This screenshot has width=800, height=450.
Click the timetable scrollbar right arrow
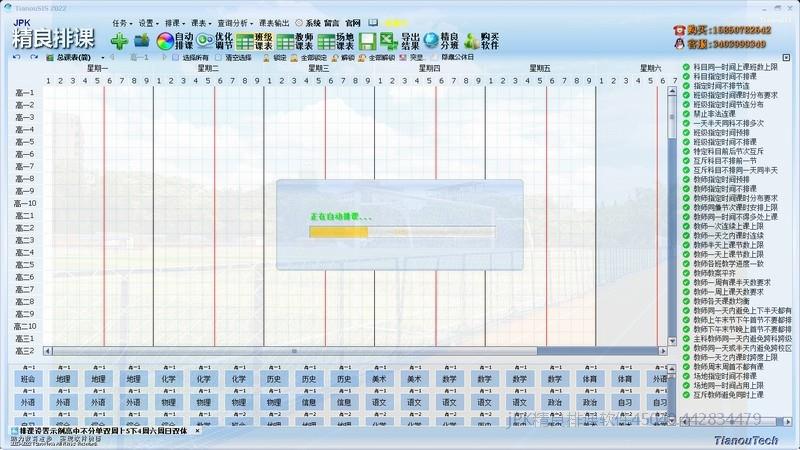click(663, 351)
